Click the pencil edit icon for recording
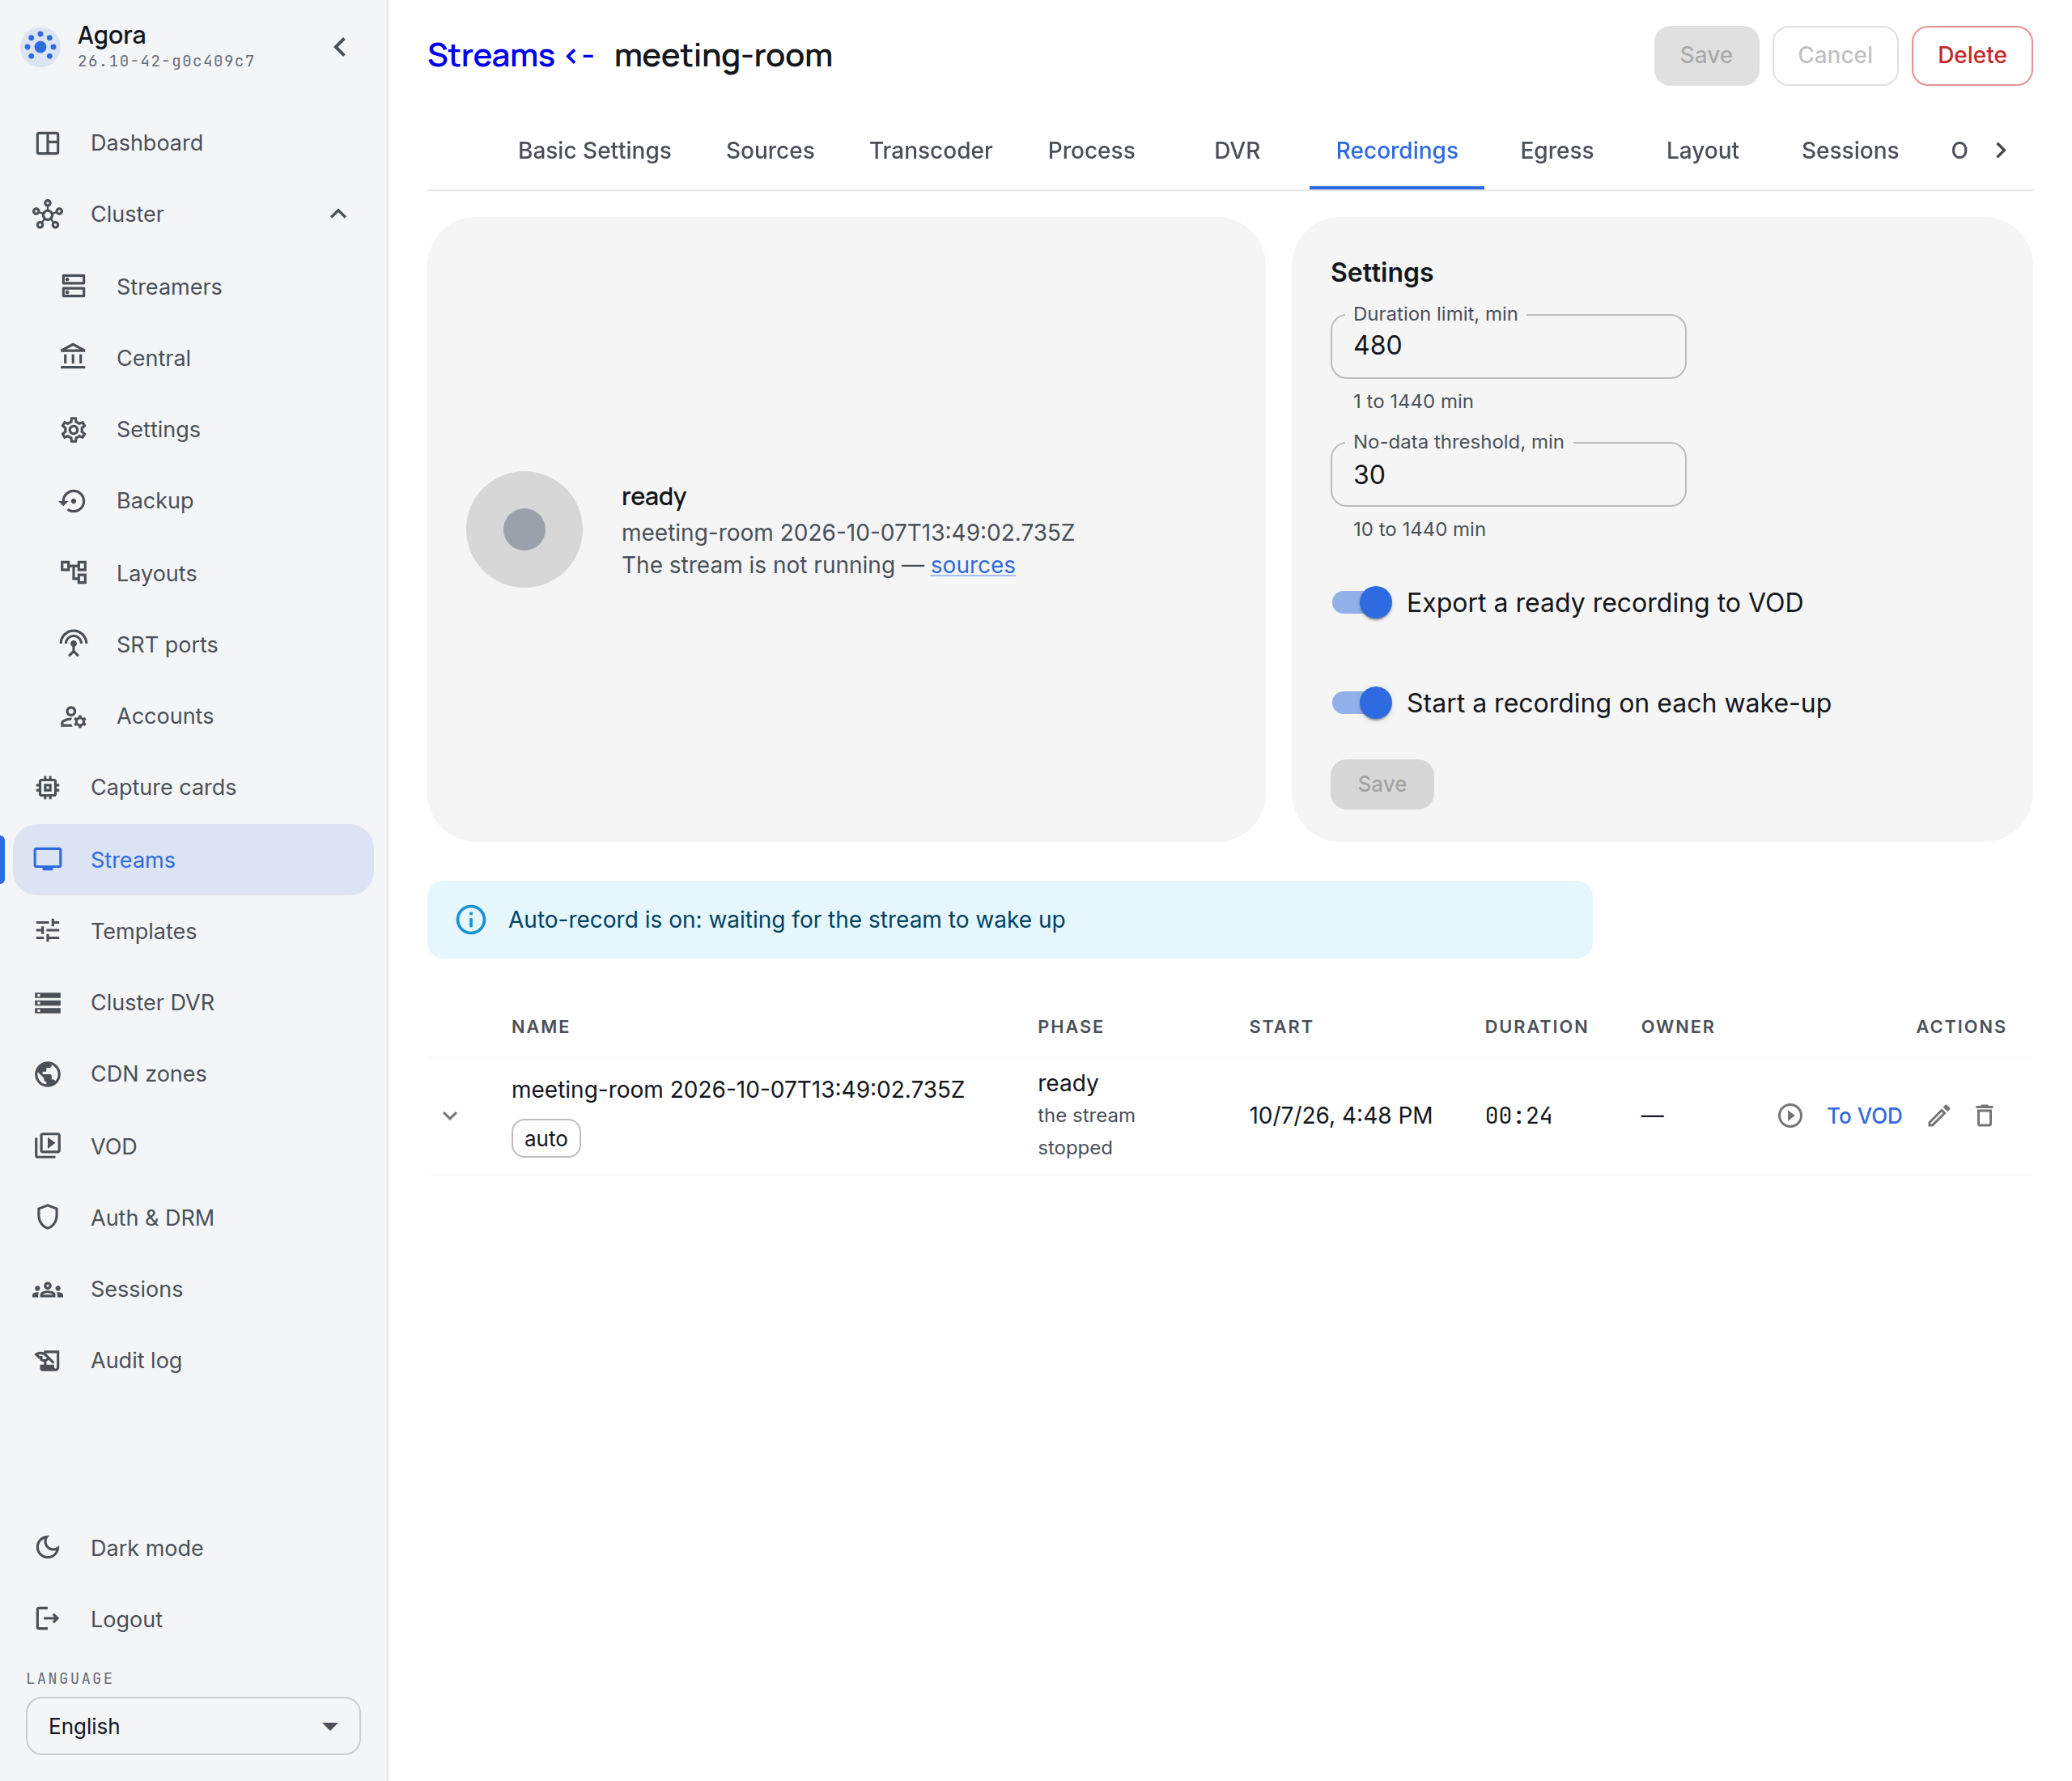This screenshot has height=1781, width=2072. [1938, 1115]
